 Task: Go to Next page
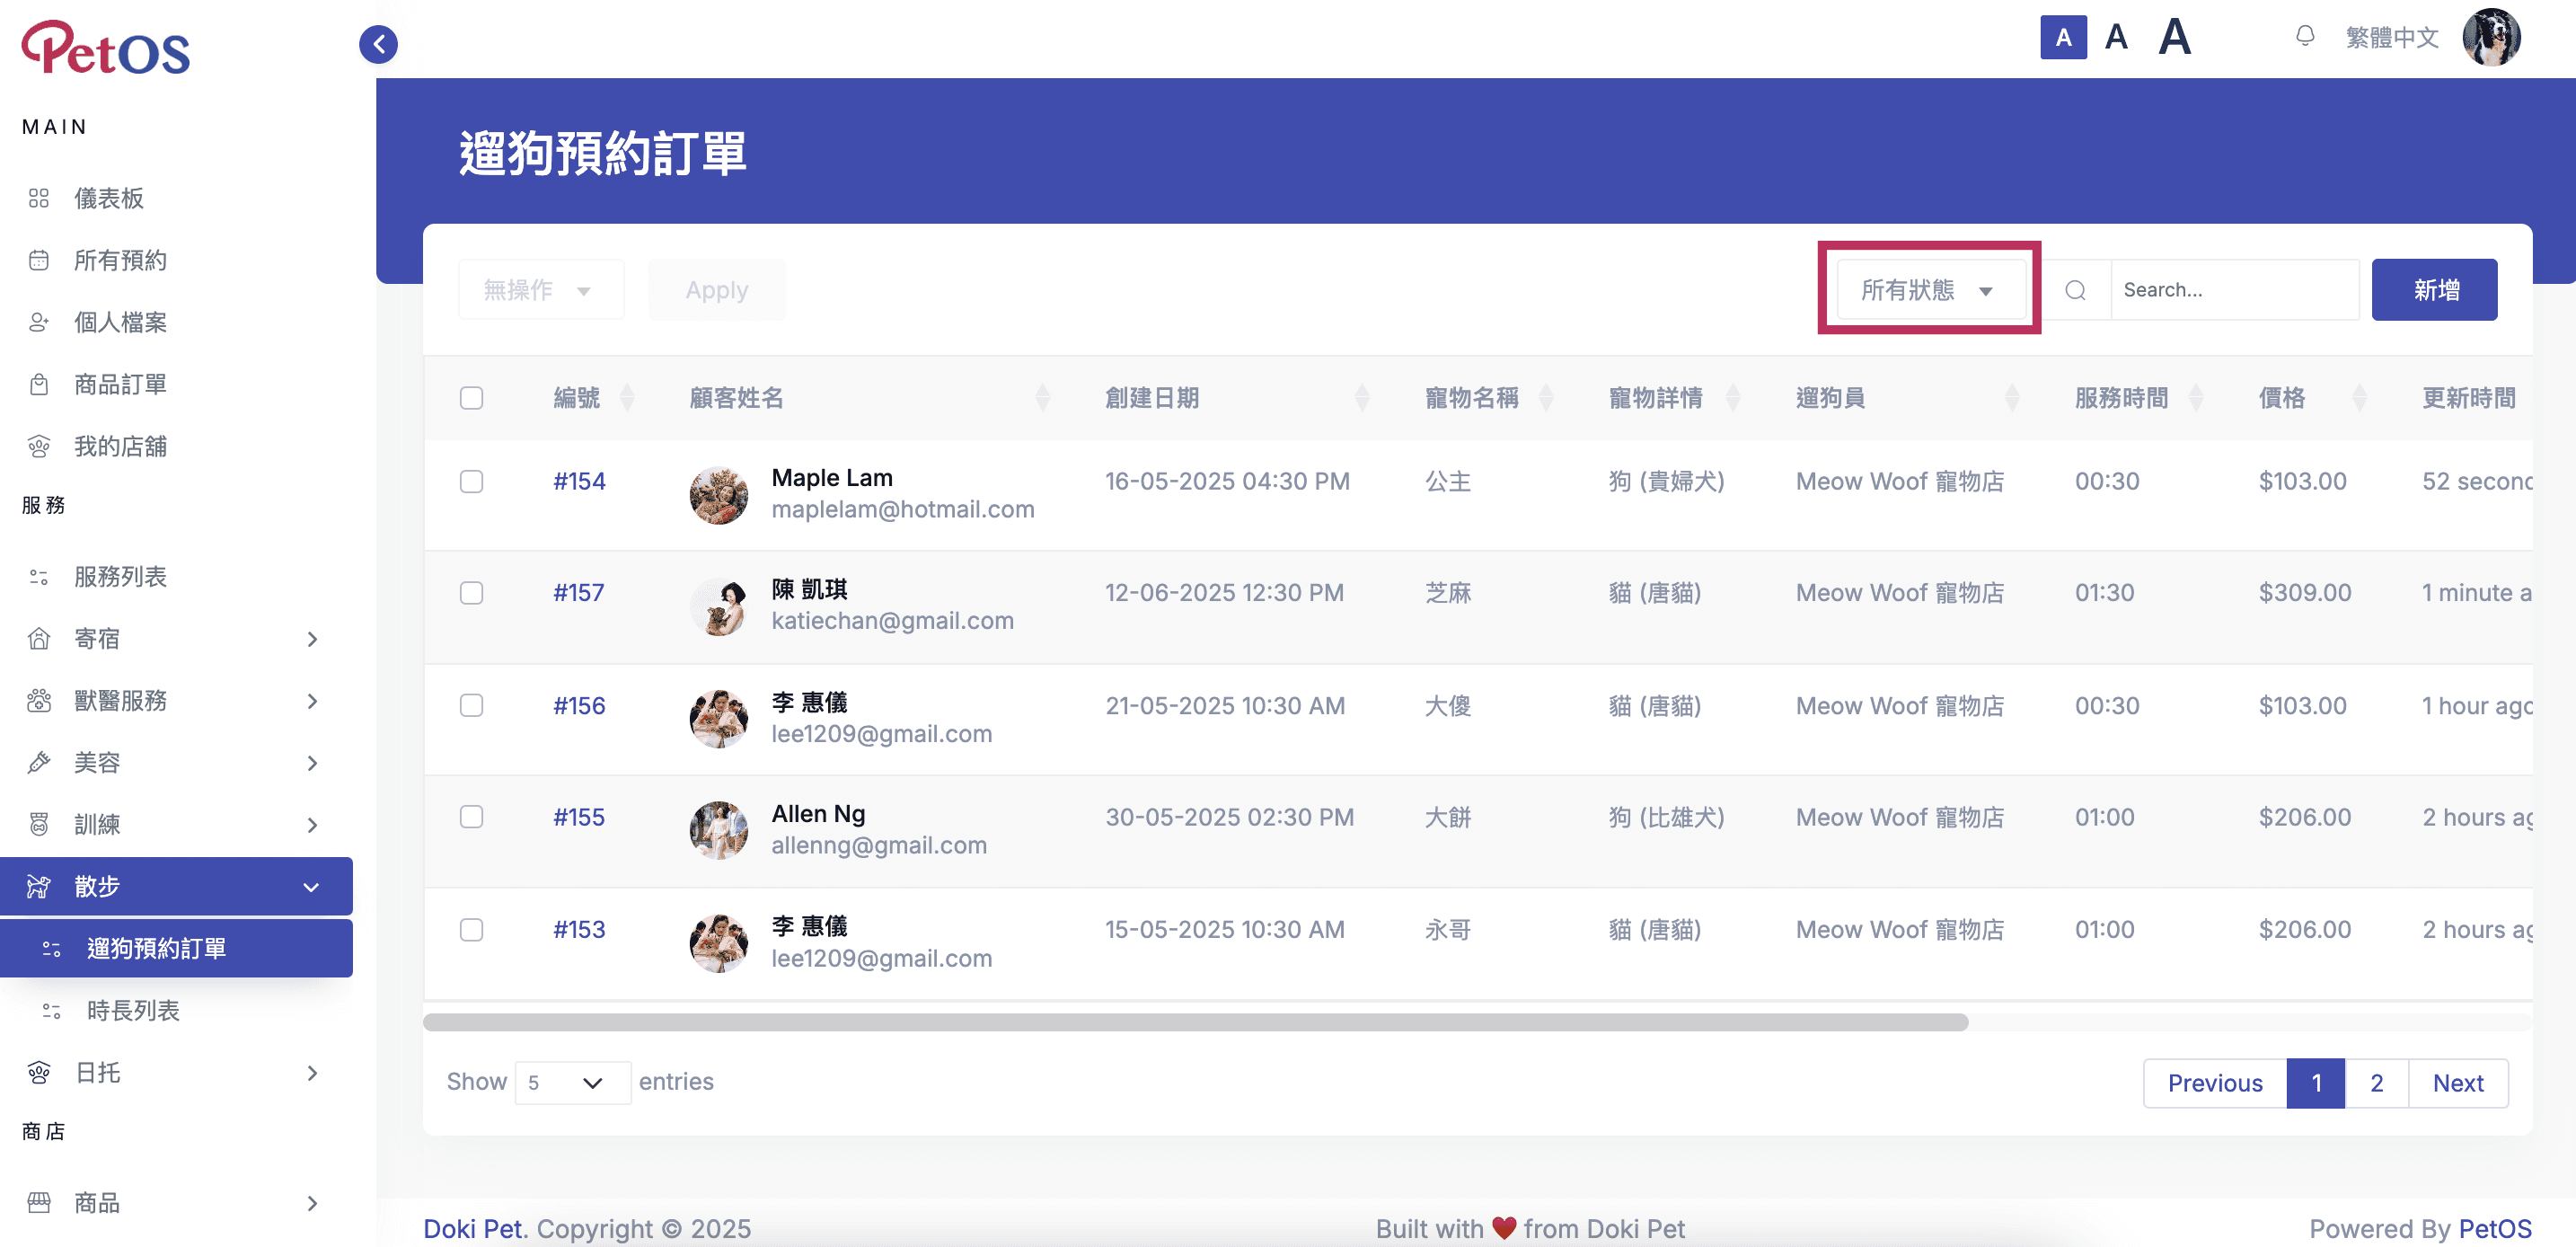pos(2458,1083)
